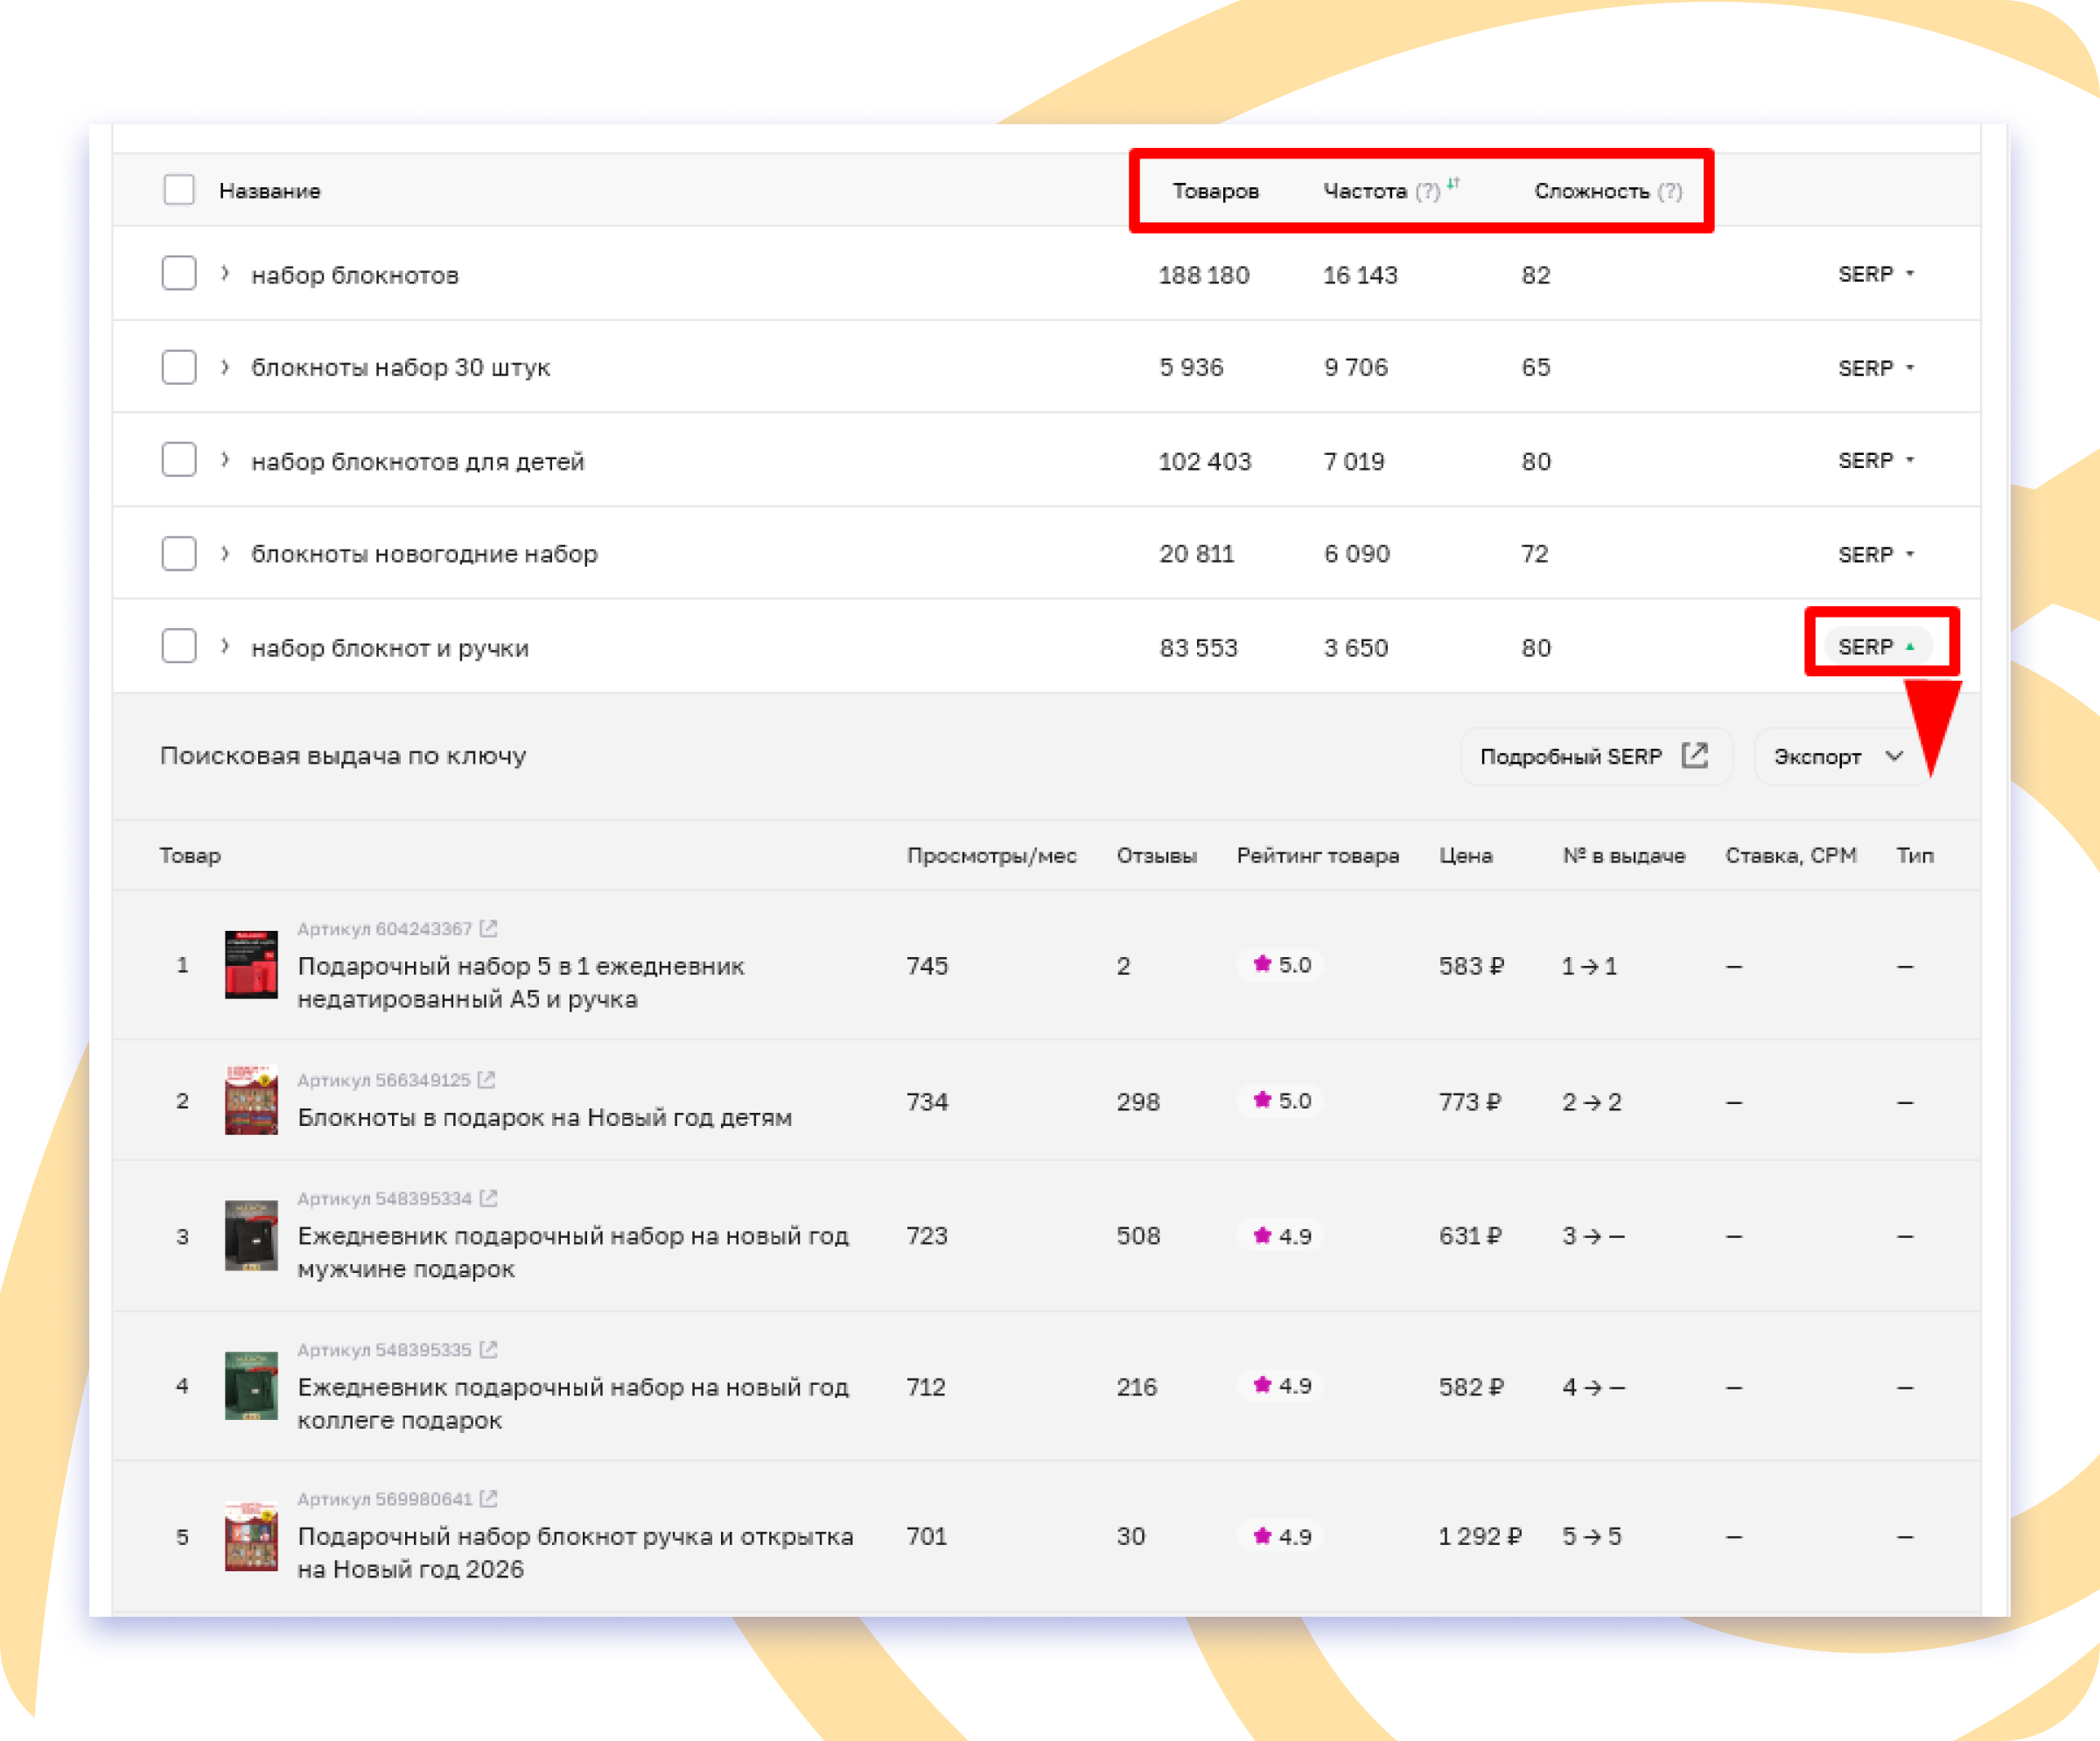
Task: Open the Подробный SERP button
Action: [x=1594, y=756]
